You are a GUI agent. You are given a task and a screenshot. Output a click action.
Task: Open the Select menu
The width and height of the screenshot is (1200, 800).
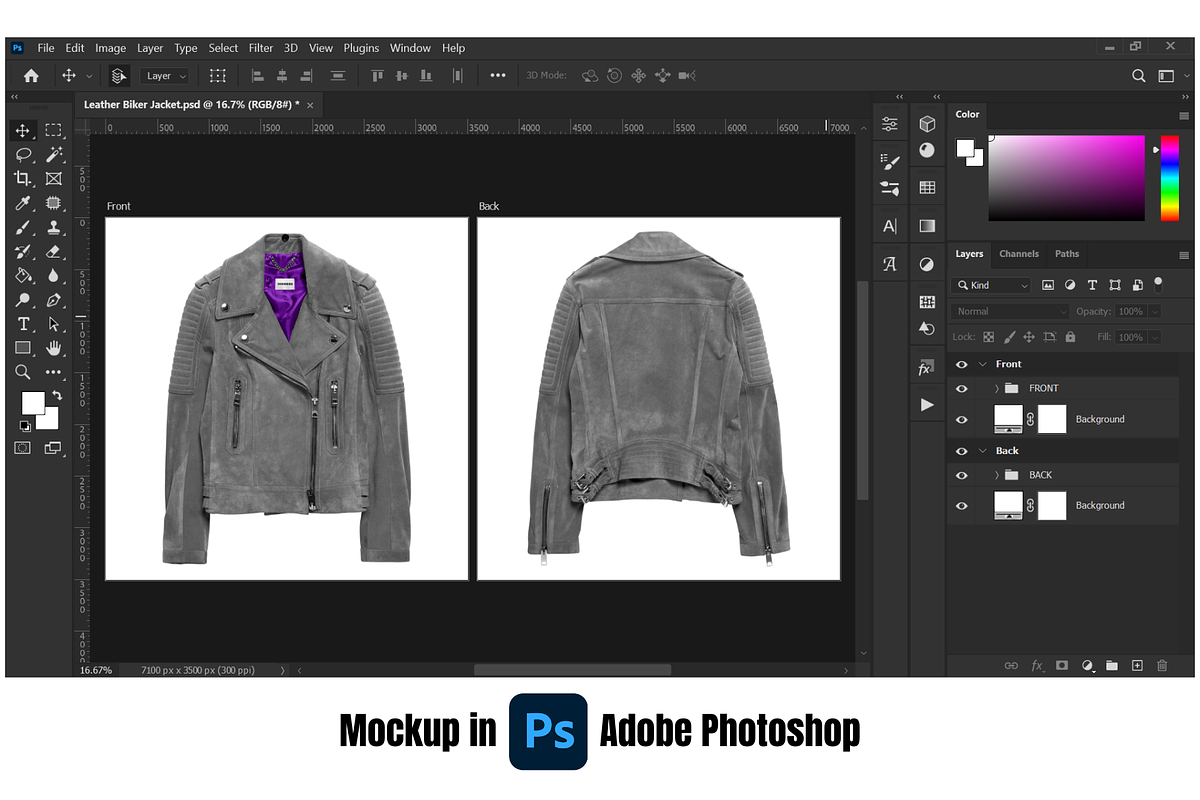point(223,48)
